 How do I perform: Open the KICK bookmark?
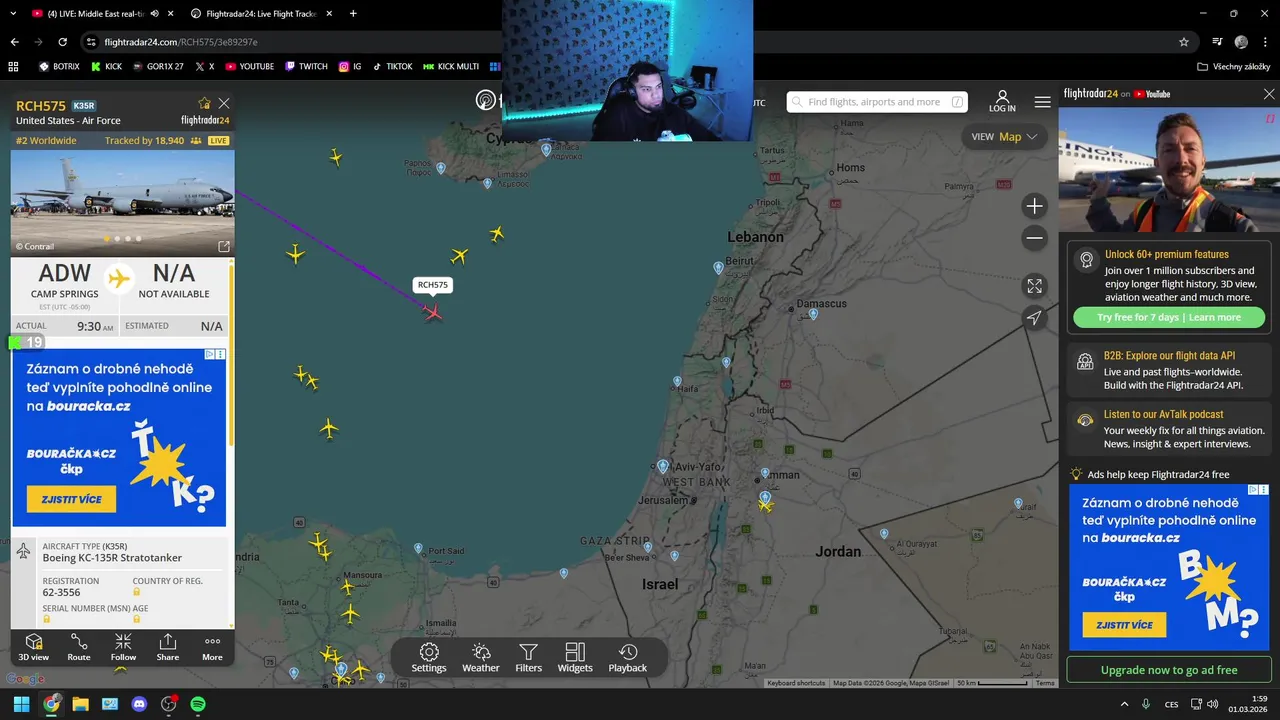[x=106, y=67]
